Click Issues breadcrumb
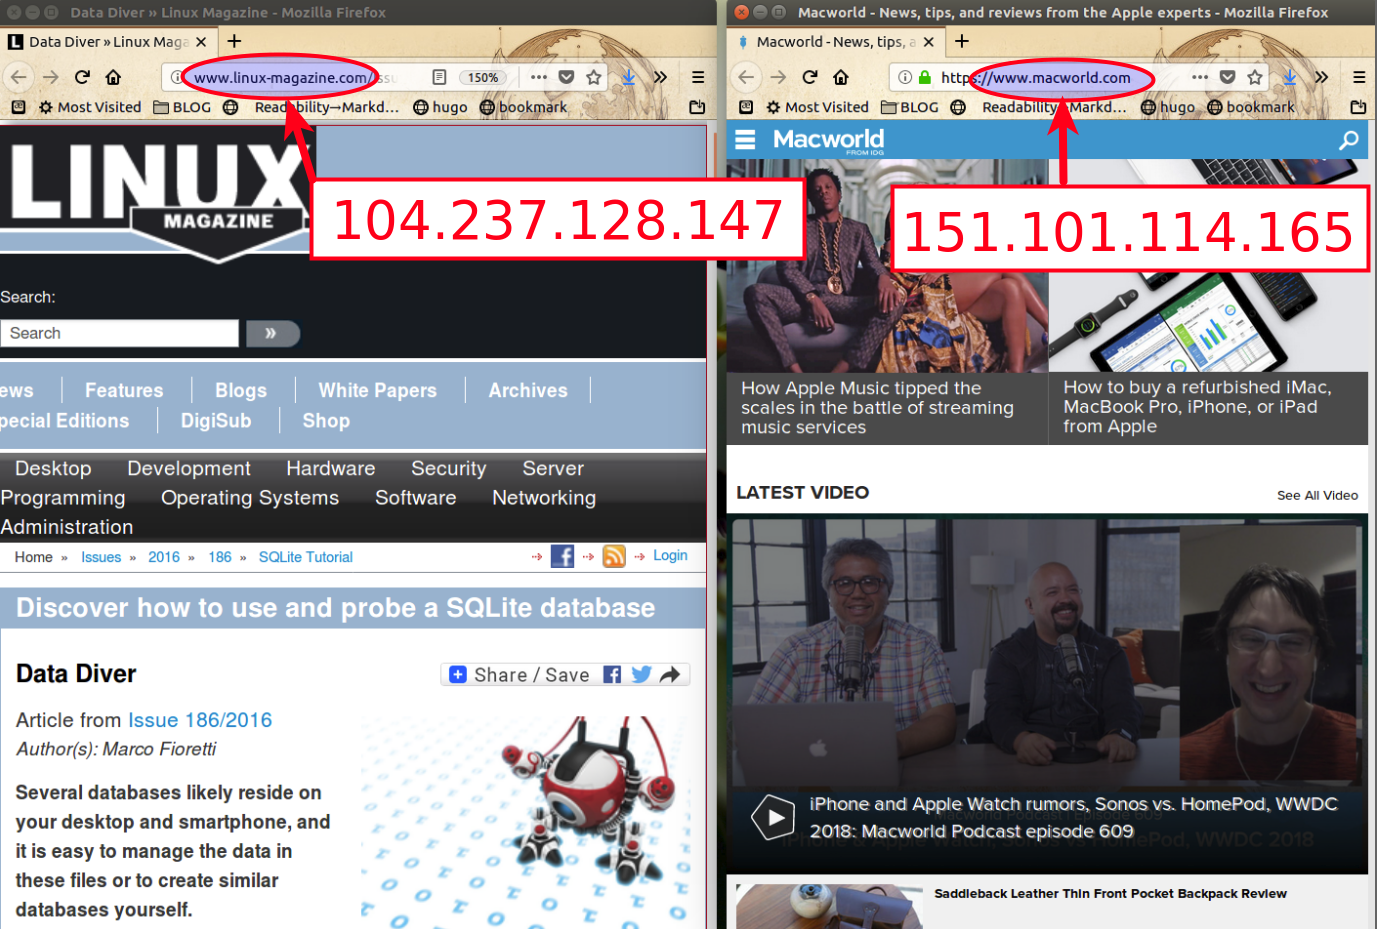This screenshot has height=929, width=1377. pyautogui.click(x=101, y=557)
